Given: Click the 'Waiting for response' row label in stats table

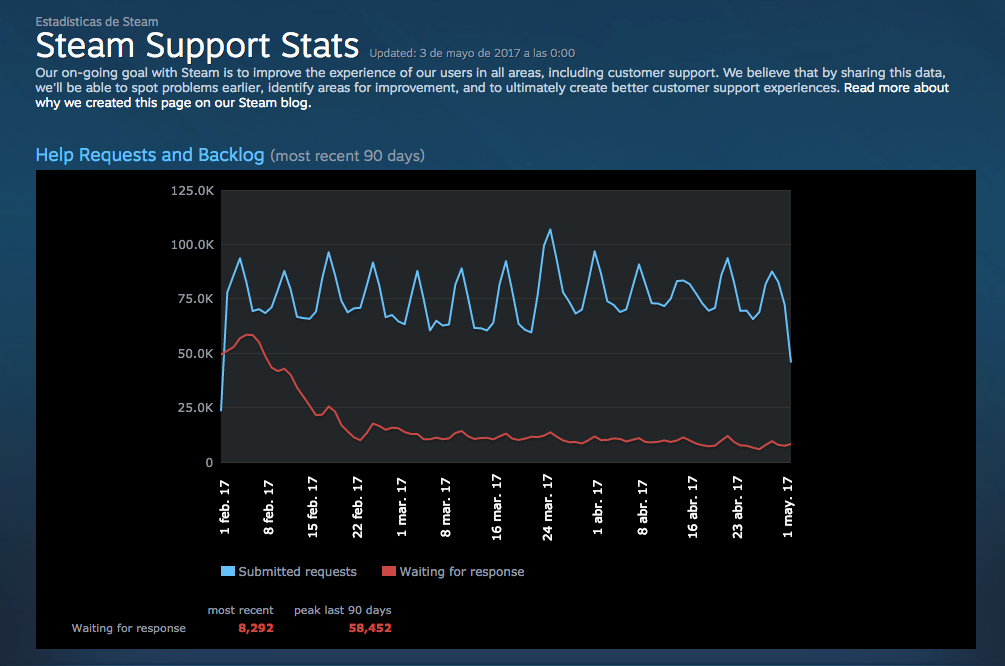Looking at the screenshot, I should [129, 628].
